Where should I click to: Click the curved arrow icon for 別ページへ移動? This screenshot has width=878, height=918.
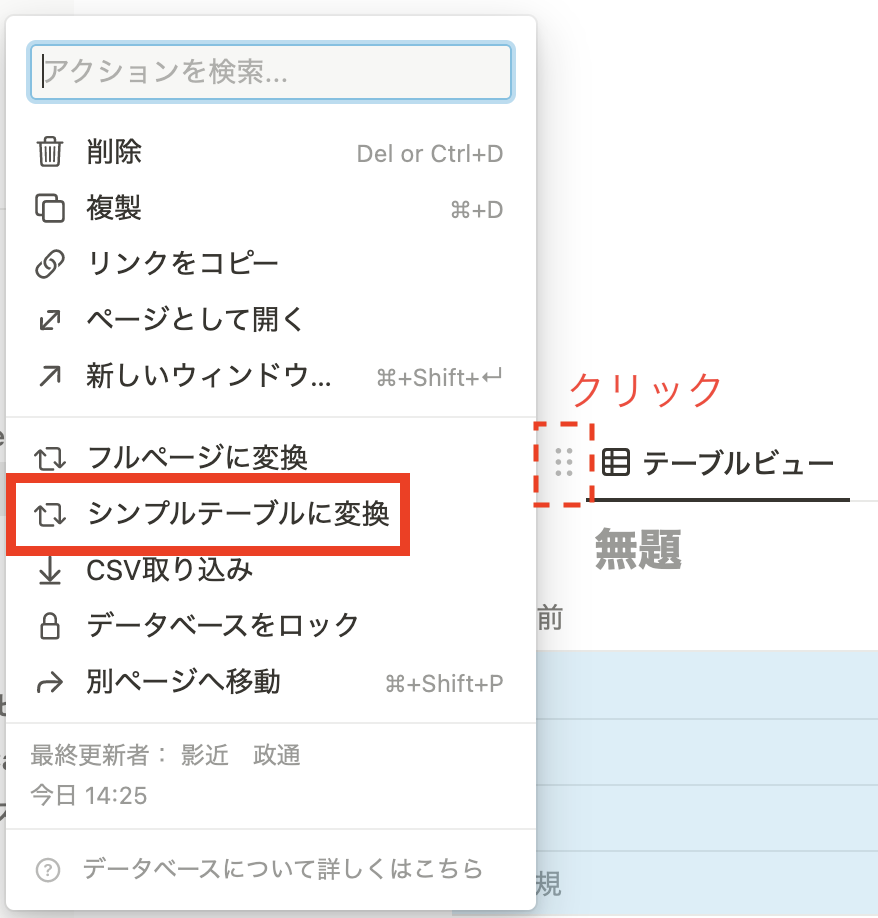tap(50, 683)
